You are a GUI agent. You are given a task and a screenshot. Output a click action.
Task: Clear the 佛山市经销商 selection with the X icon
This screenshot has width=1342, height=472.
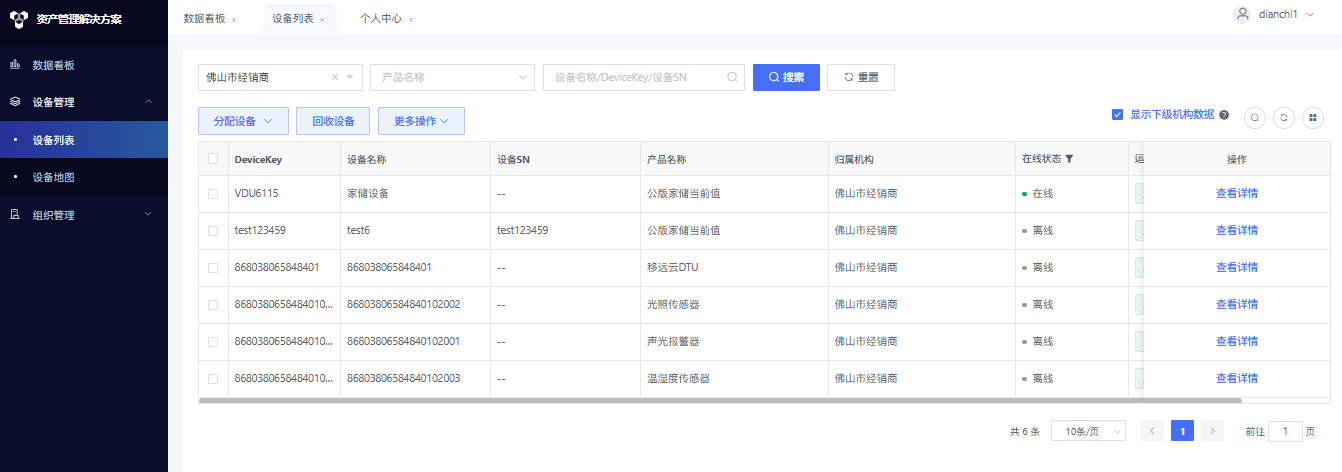click(x=335, y=77)
